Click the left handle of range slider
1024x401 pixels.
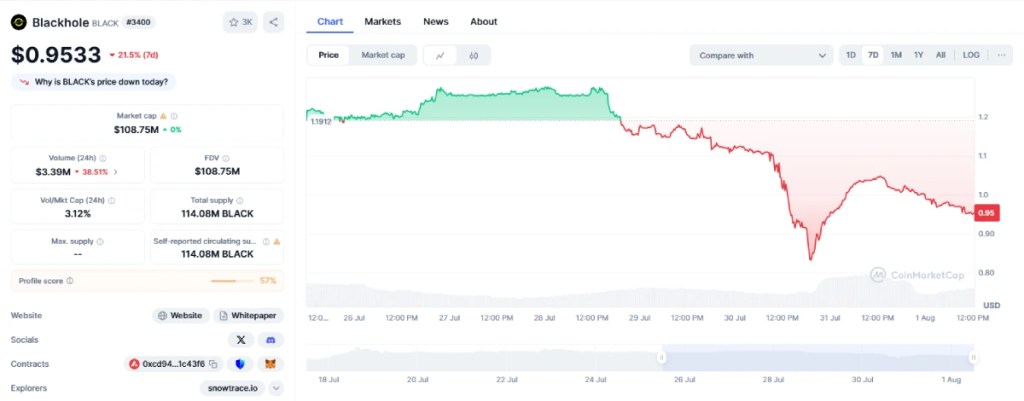point(660,357)
